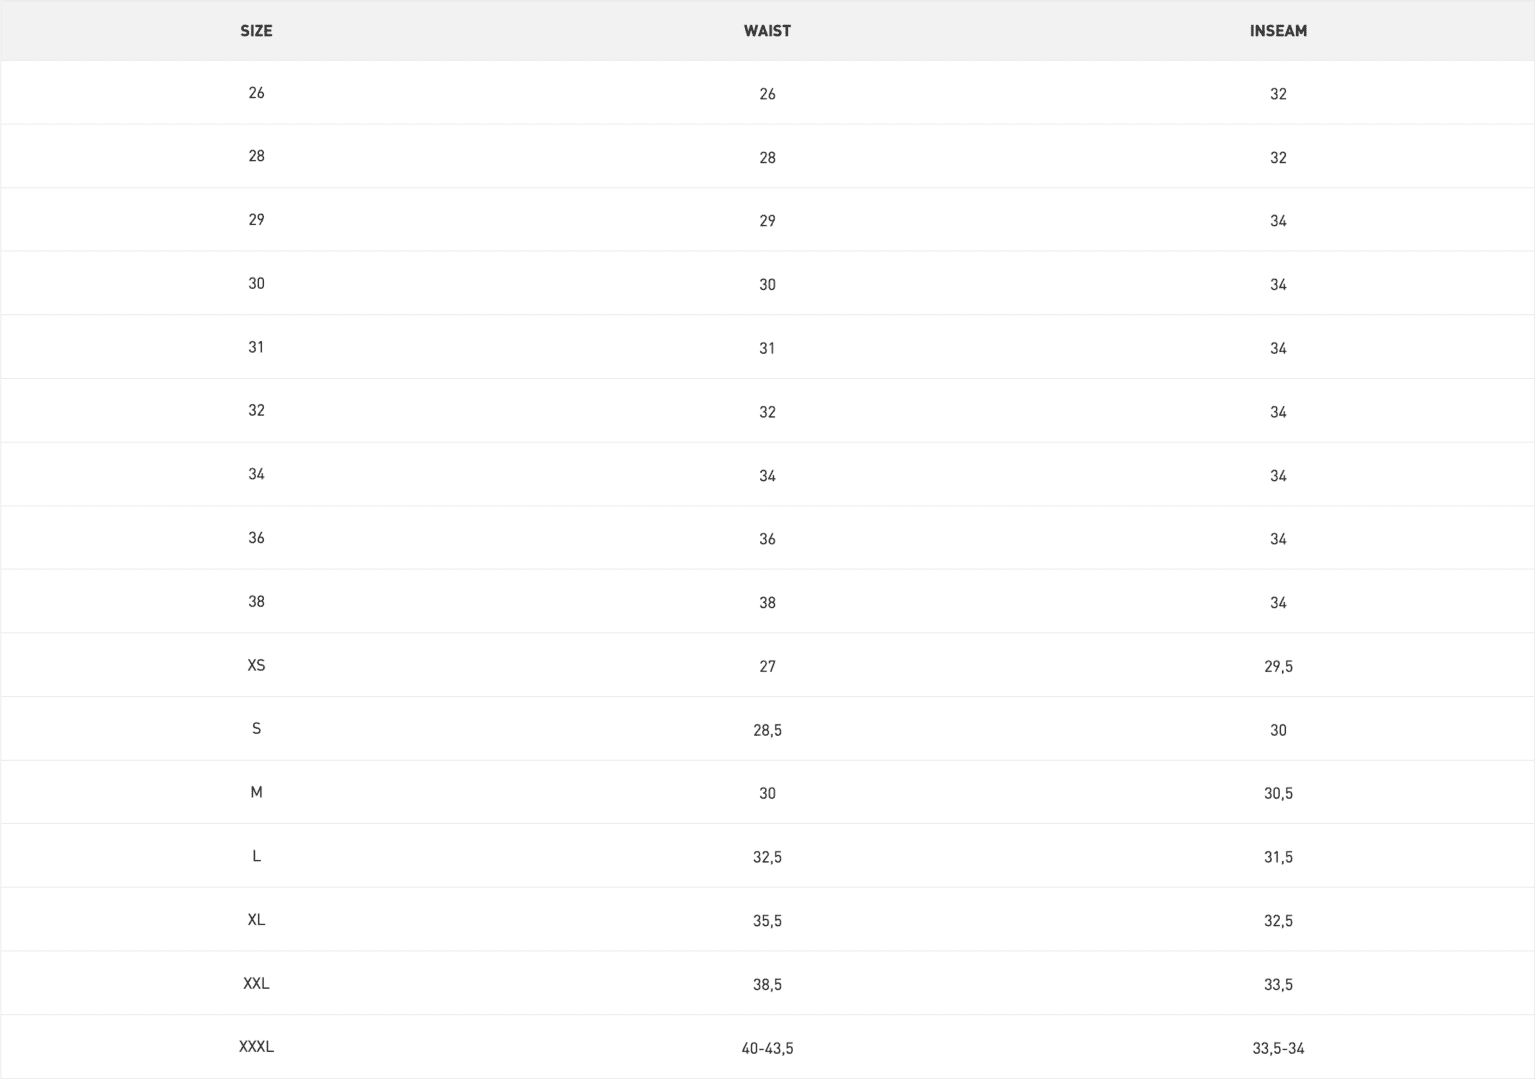This screenshot has width=1538, height=1080.
Task: Click inseam value 30,5 in M row
Action: [x=1278, y=793]
